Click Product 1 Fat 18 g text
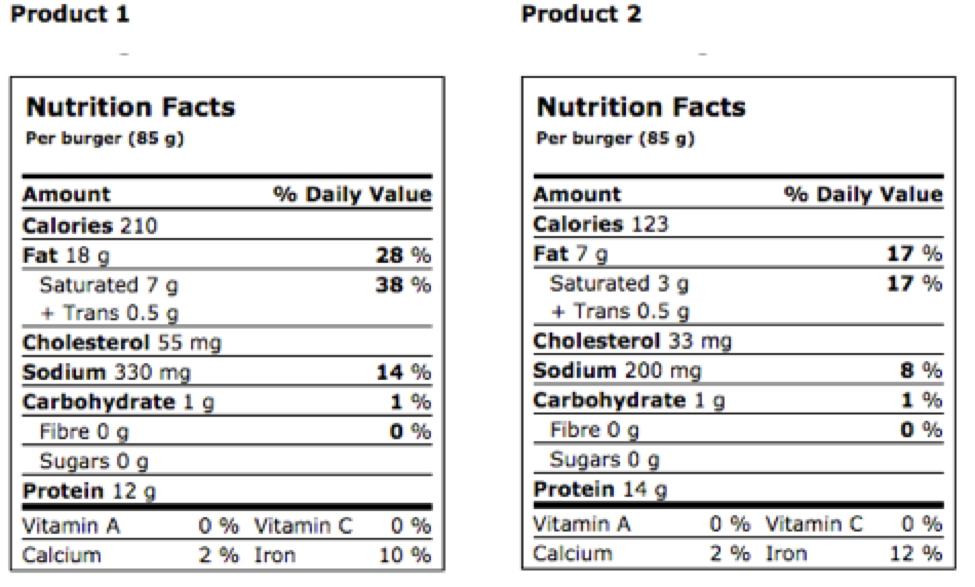975x587 pixels. click(x=66, y=256)
